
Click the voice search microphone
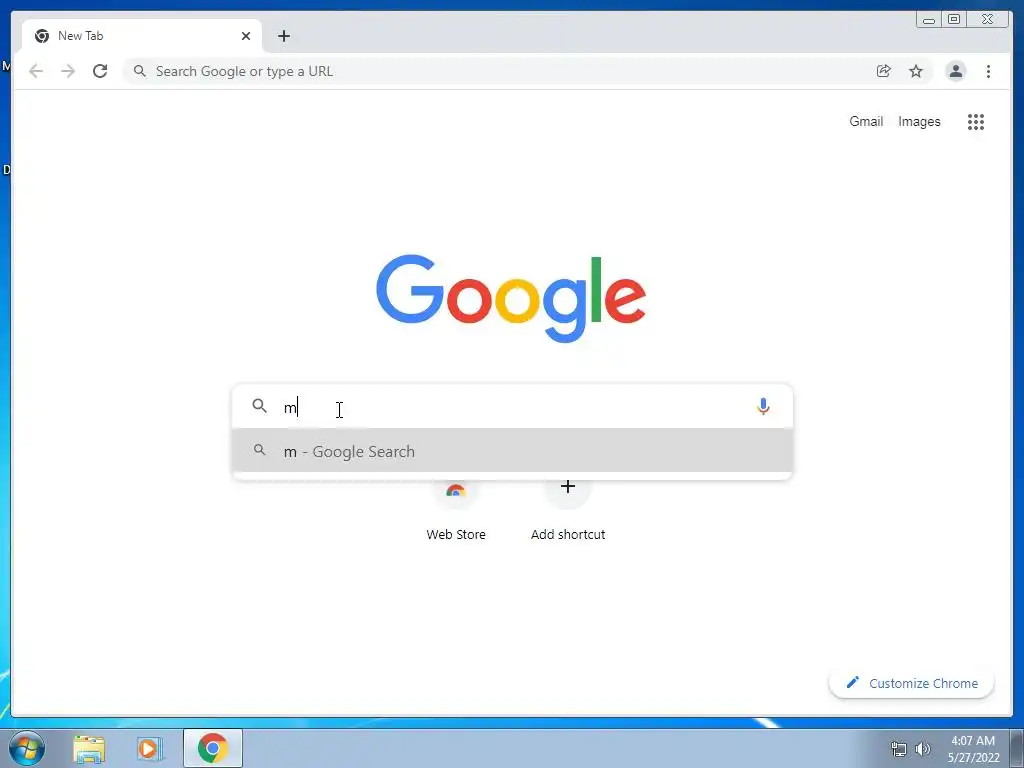[763, 406]
